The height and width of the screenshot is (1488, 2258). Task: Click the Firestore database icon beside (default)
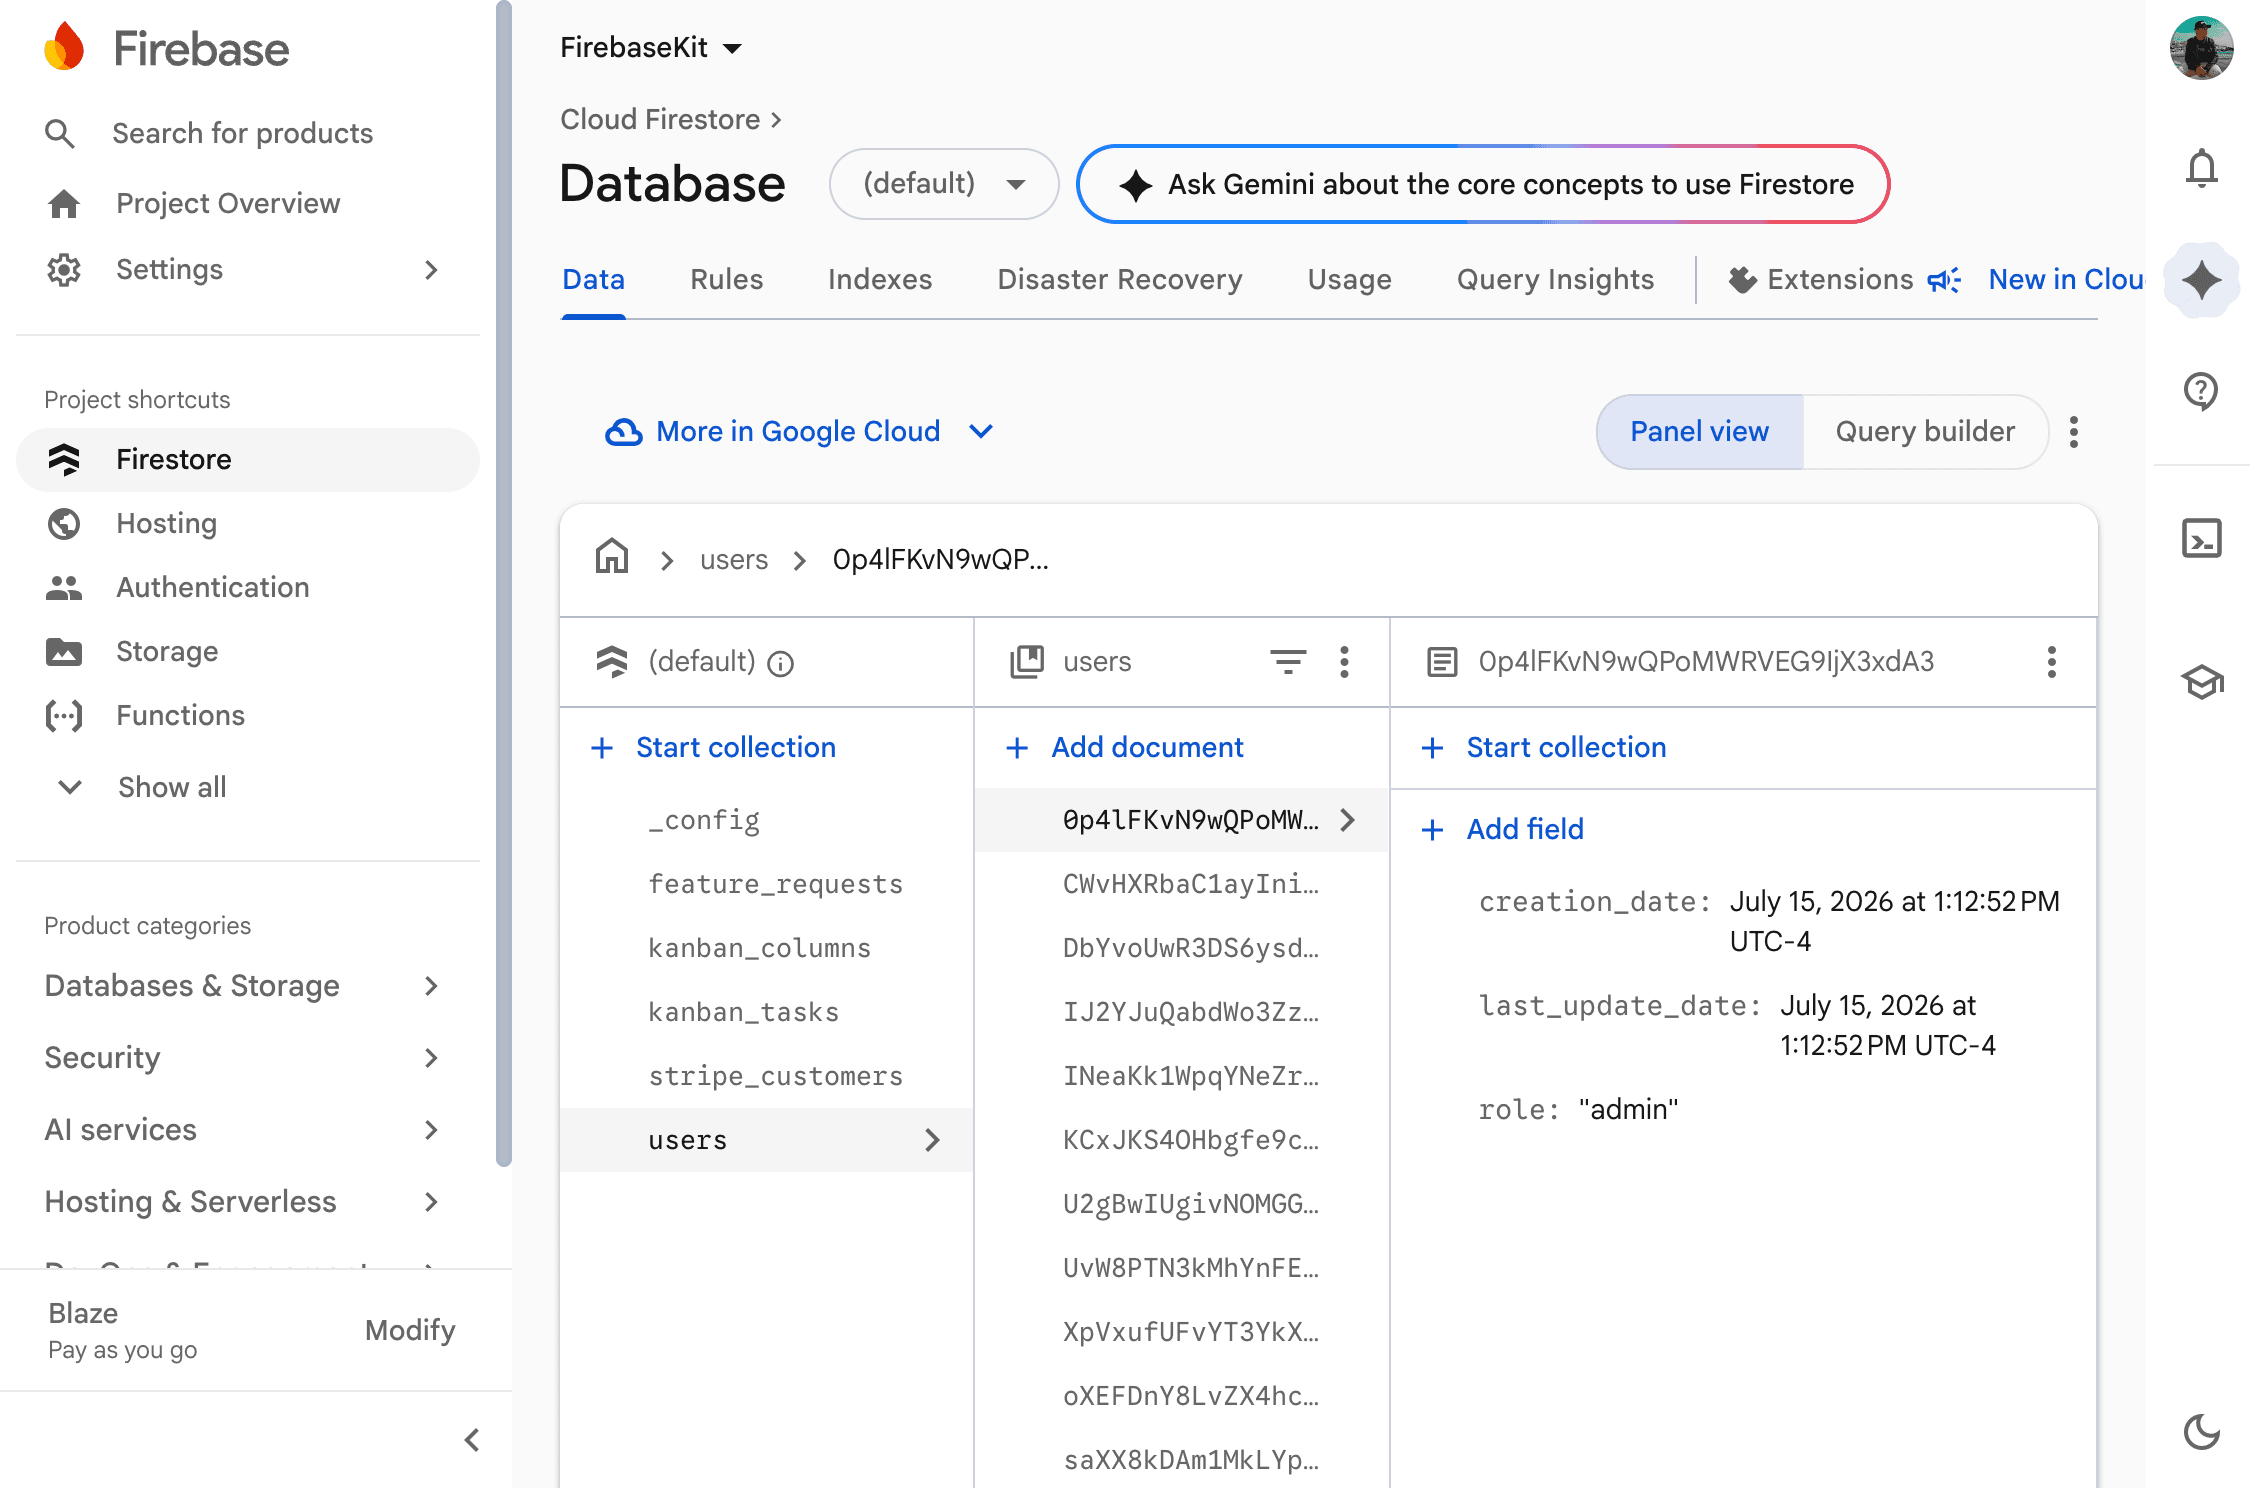pos(611,661)
